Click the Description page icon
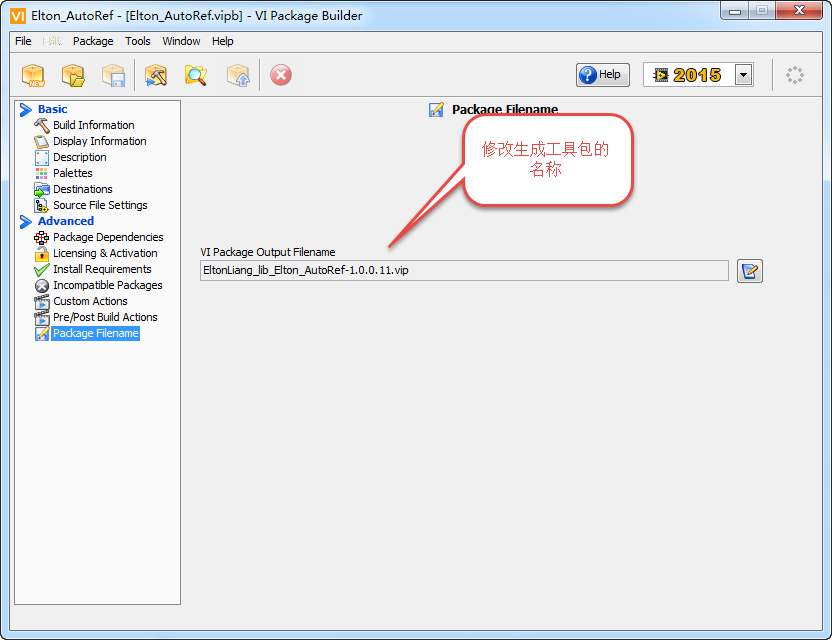 pos(41,158)
